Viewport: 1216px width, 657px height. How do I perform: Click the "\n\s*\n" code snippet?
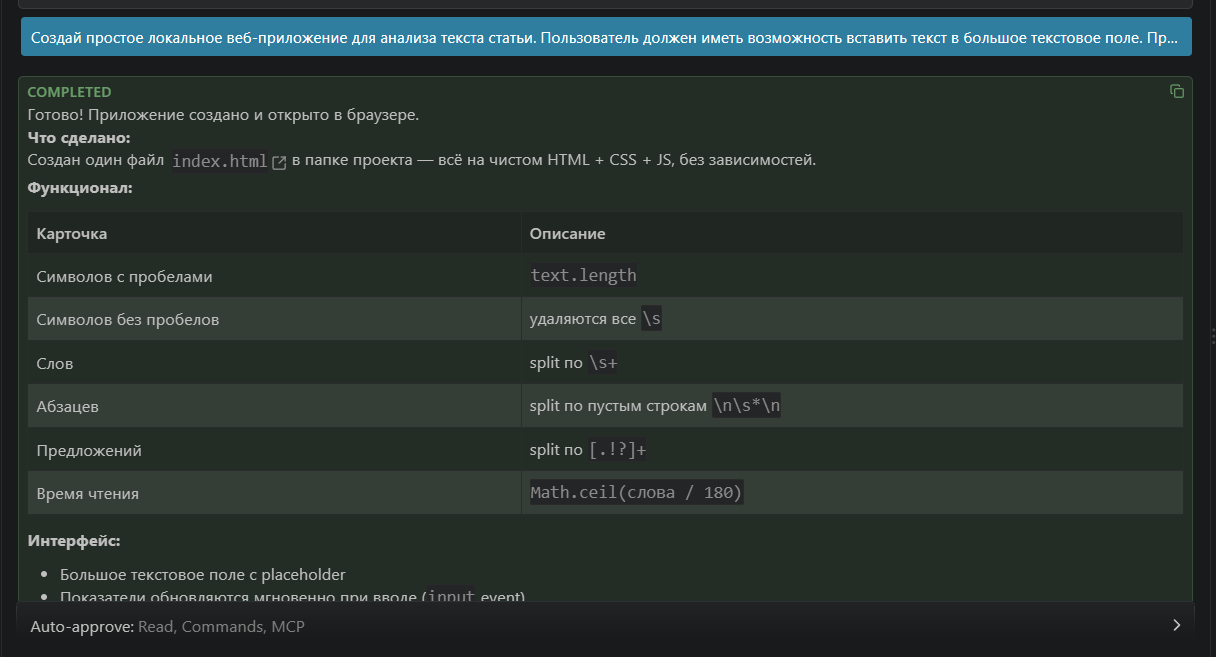746,406
